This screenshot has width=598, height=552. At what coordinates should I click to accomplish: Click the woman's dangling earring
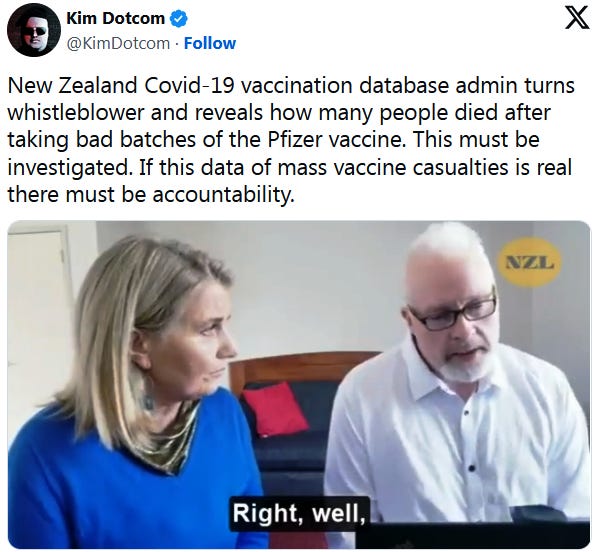coord(148,395)
